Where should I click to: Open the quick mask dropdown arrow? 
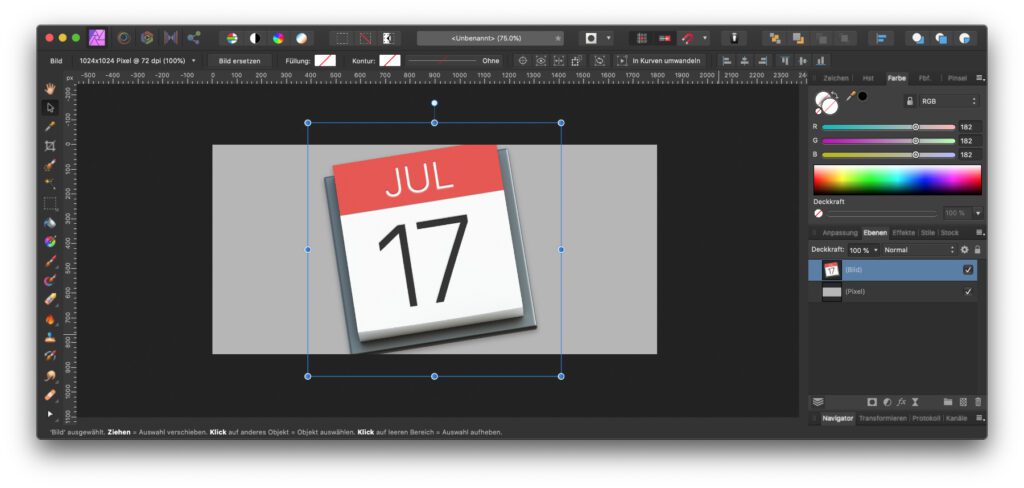click(609, 38)
